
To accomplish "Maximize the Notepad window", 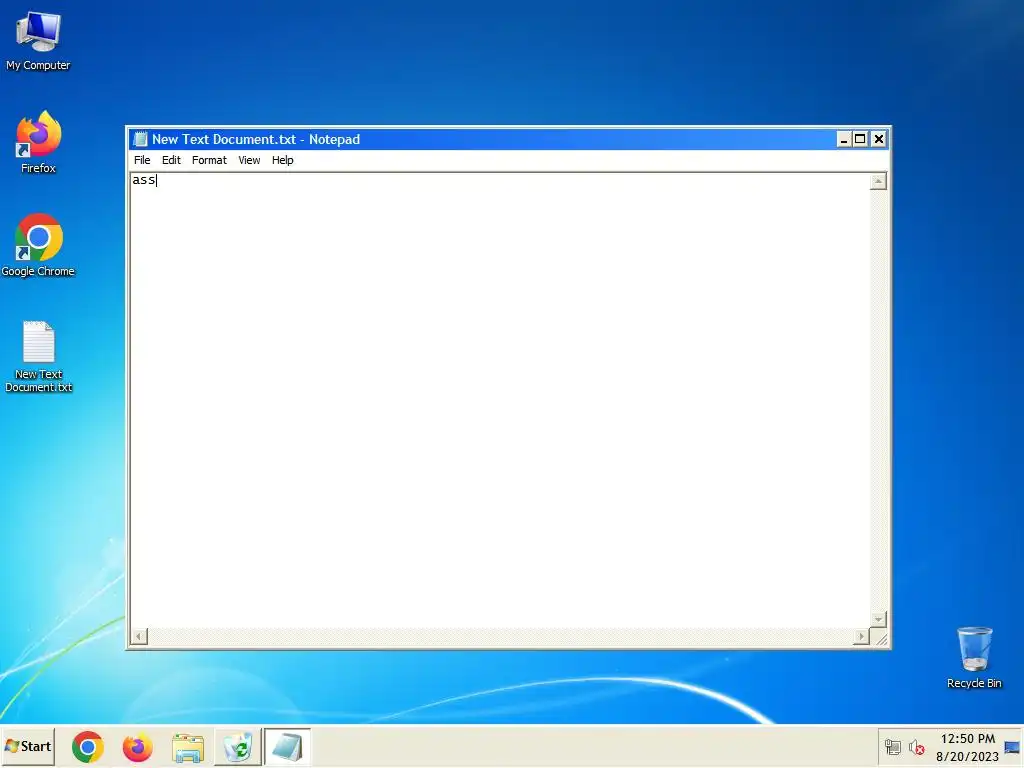I will [860, 139].
